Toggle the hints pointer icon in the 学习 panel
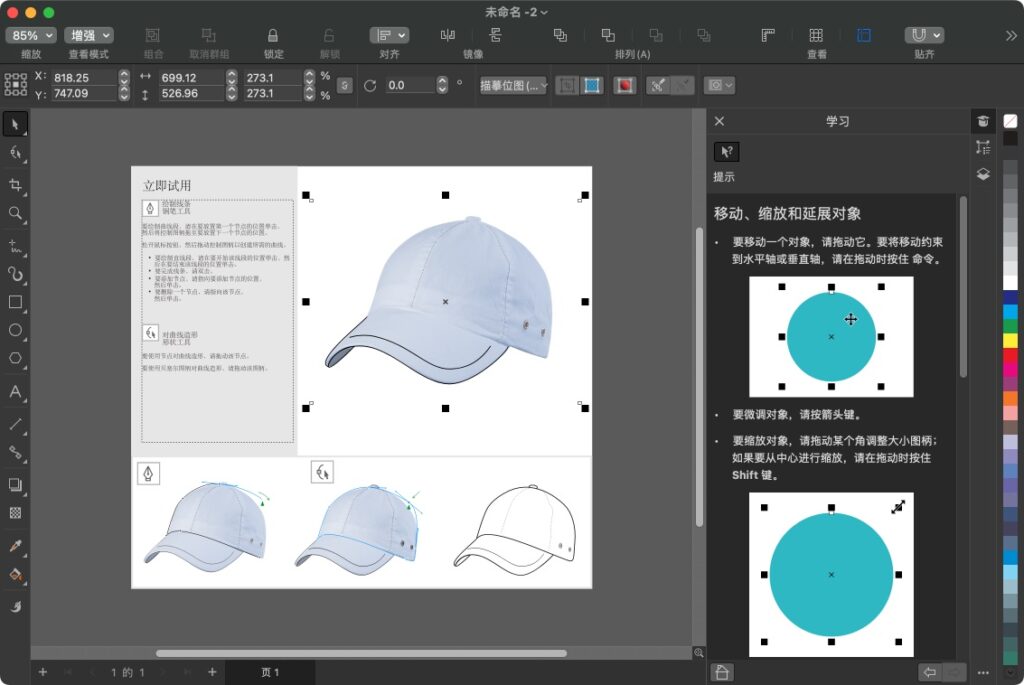 [727, 151]
